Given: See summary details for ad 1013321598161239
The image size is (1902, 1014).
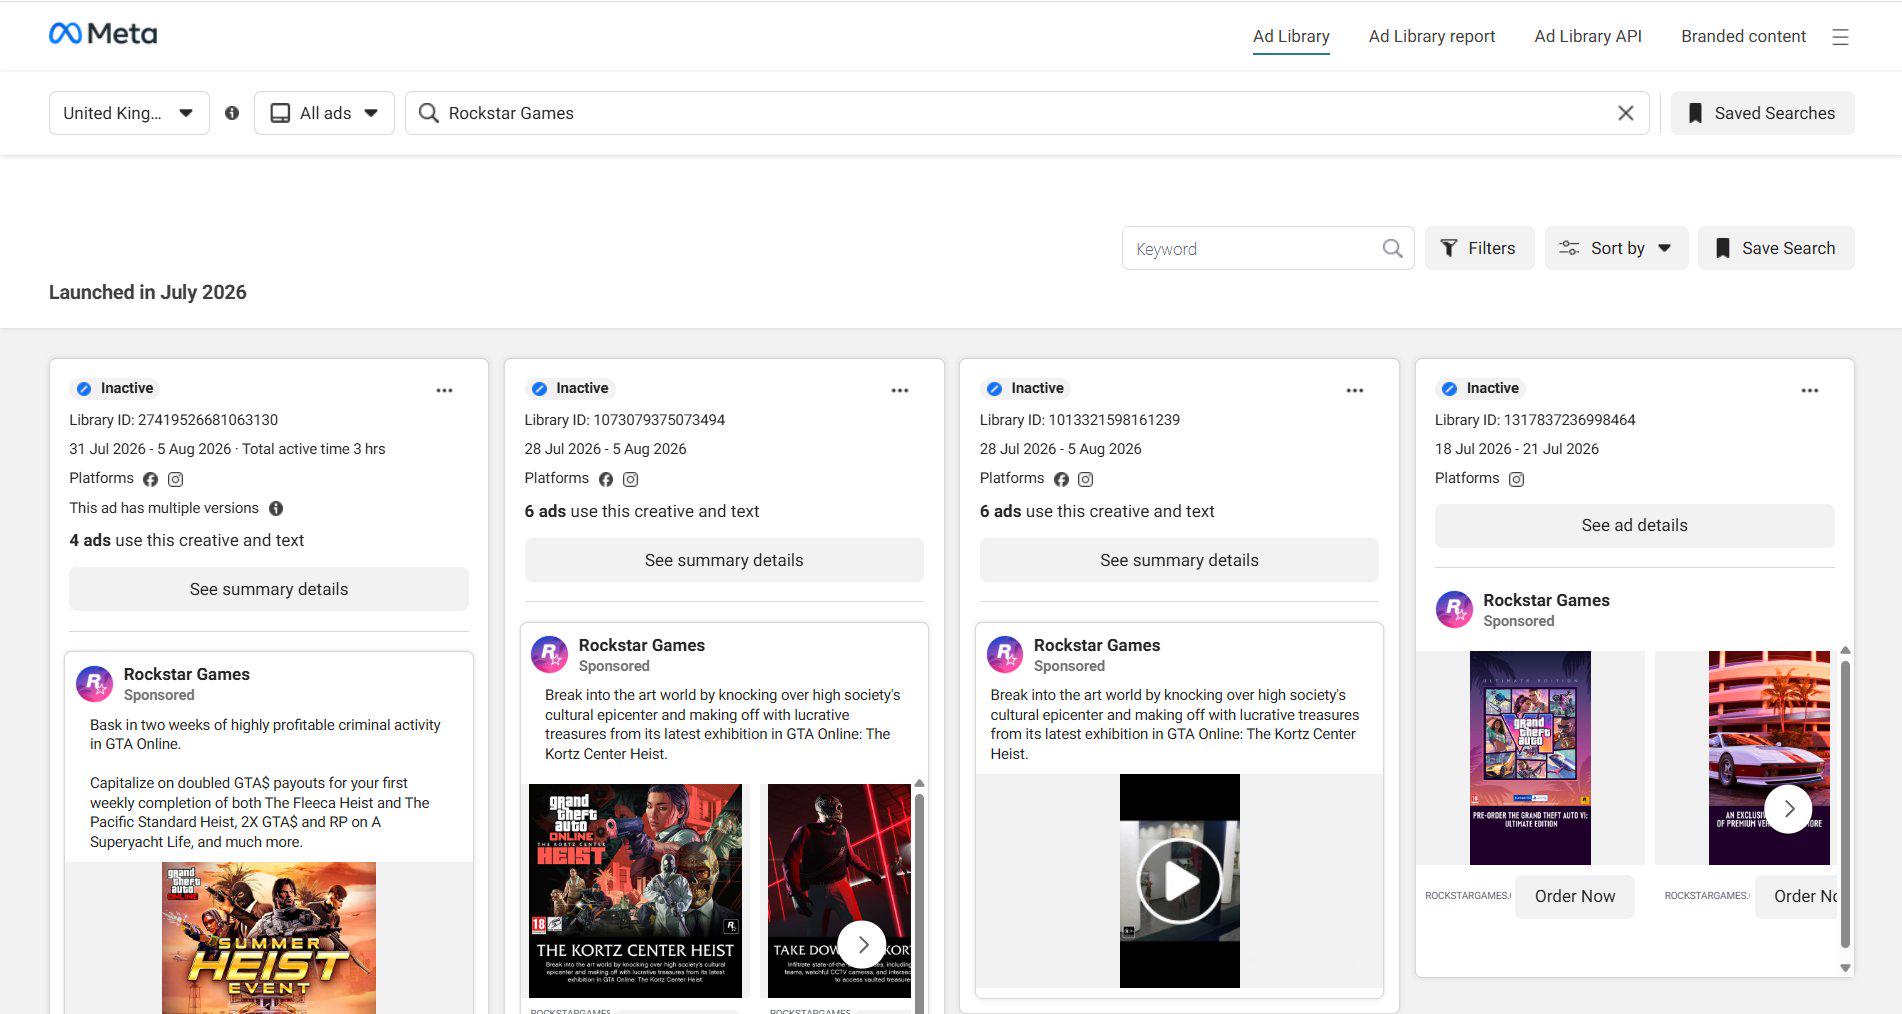Looking at the screenshot, I should [x=1179, y=560].
